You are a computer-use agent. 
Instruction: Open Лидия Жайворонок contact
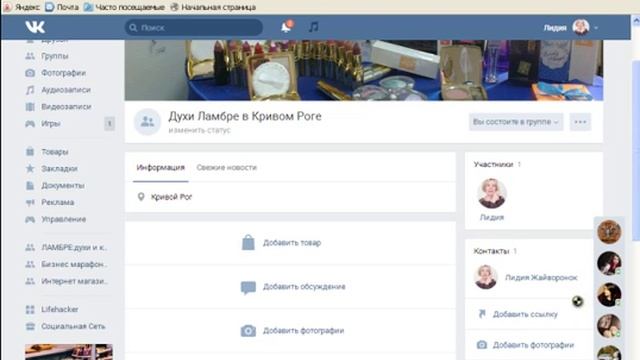[541, 278]
